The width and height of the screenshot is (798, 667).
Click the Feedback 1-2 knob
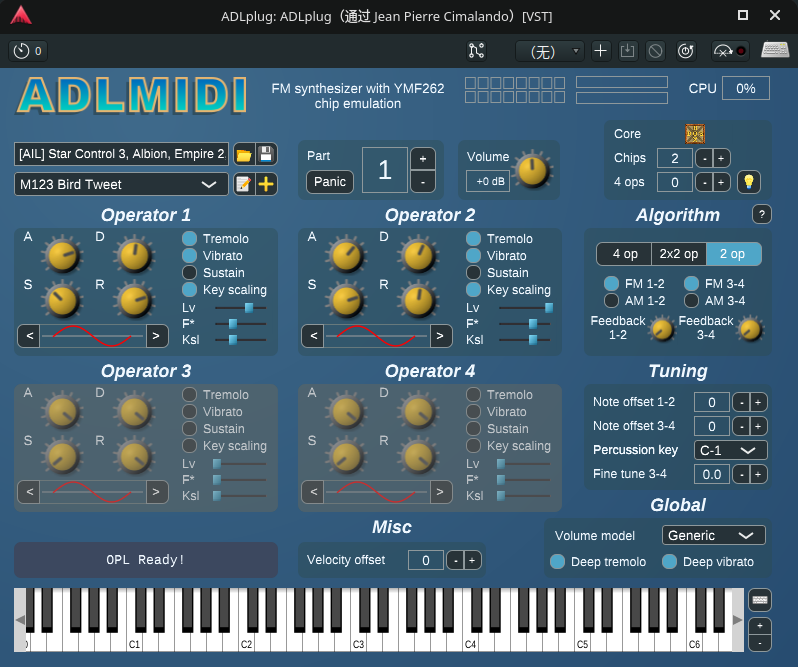pos(662,329)
